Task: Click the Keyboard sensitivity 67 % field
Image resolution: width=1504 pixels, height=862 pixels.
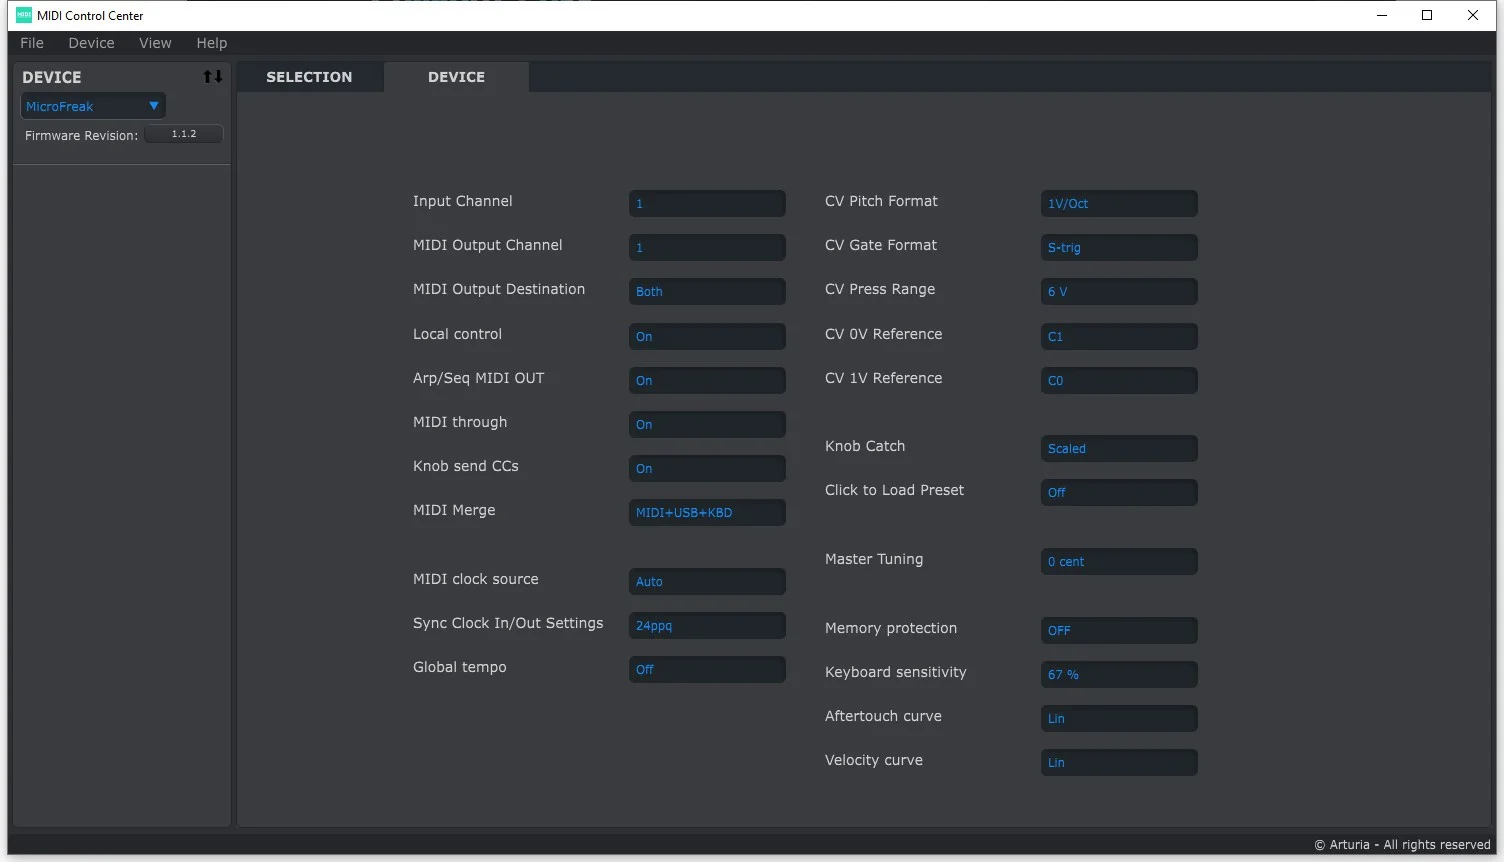Action: (x=1119, y=674)
